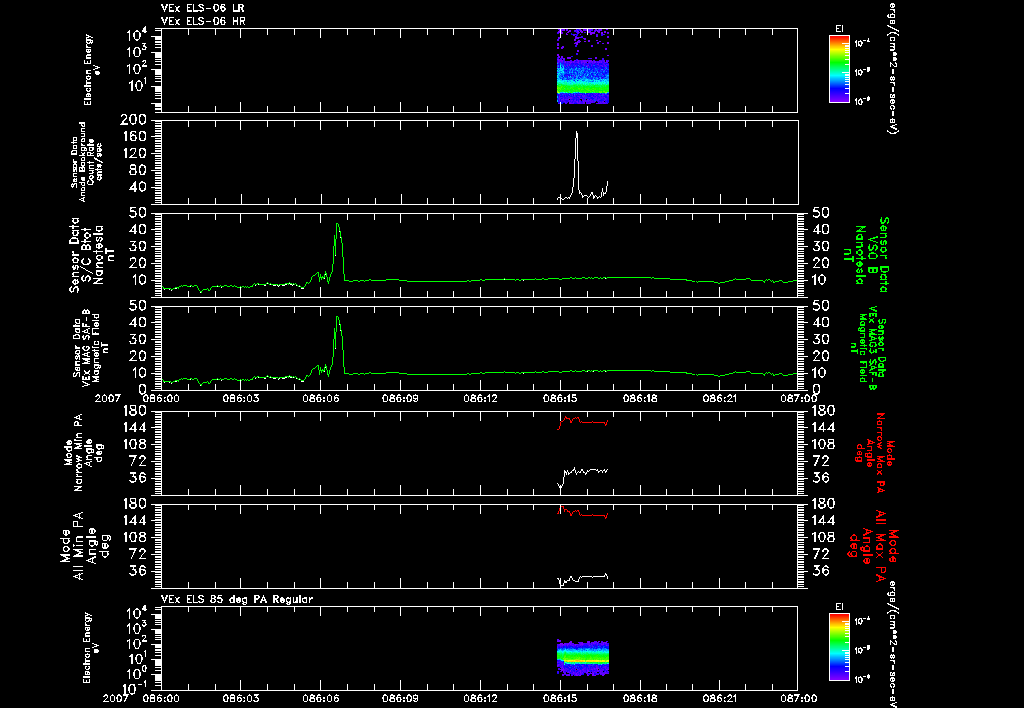The image size is (1024, 708).
Task: Click the bottom EI color scale bar
Action: [x=839, y=647]
